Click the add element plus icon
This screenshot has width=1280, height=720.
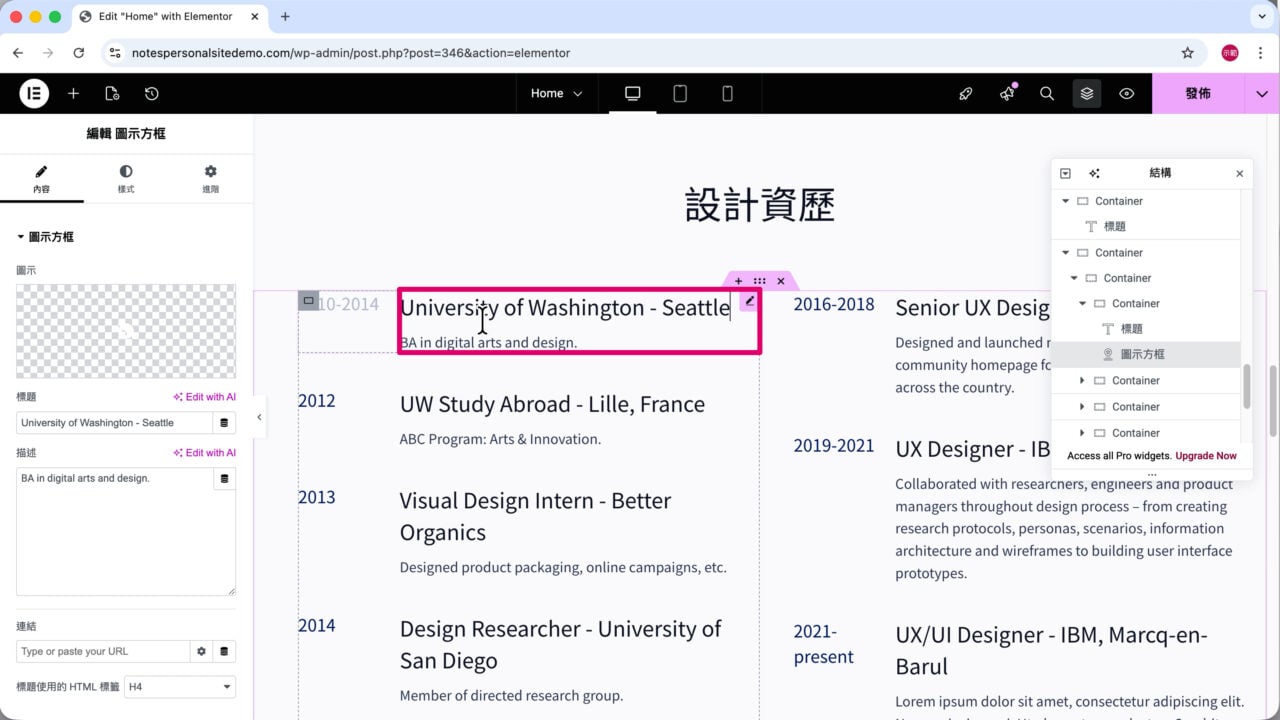click(73, 93)
